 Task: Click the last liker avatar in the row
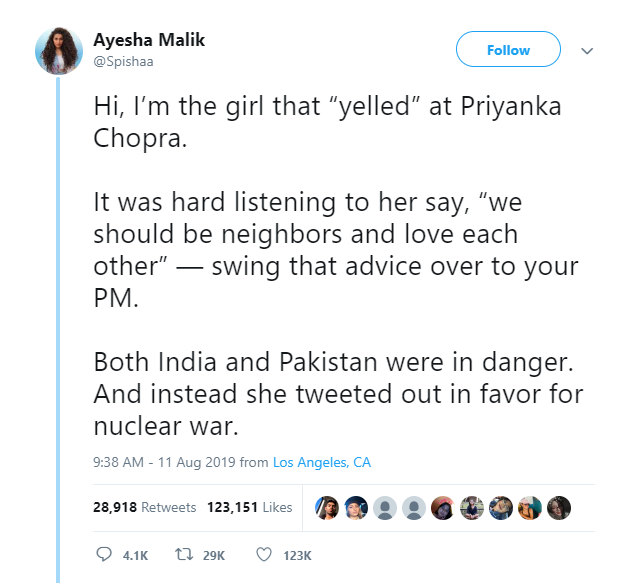pyautogui.click(x=560, y=507)
